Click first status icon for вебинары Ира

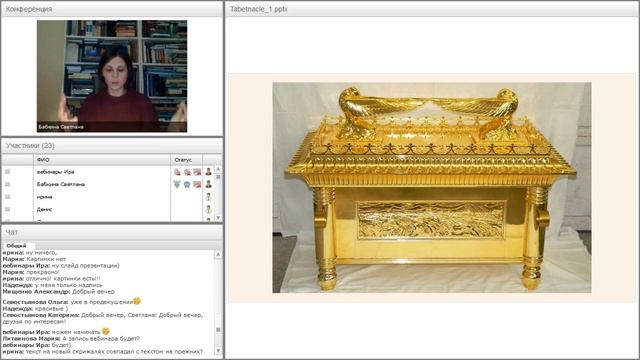tap(177, 172)
